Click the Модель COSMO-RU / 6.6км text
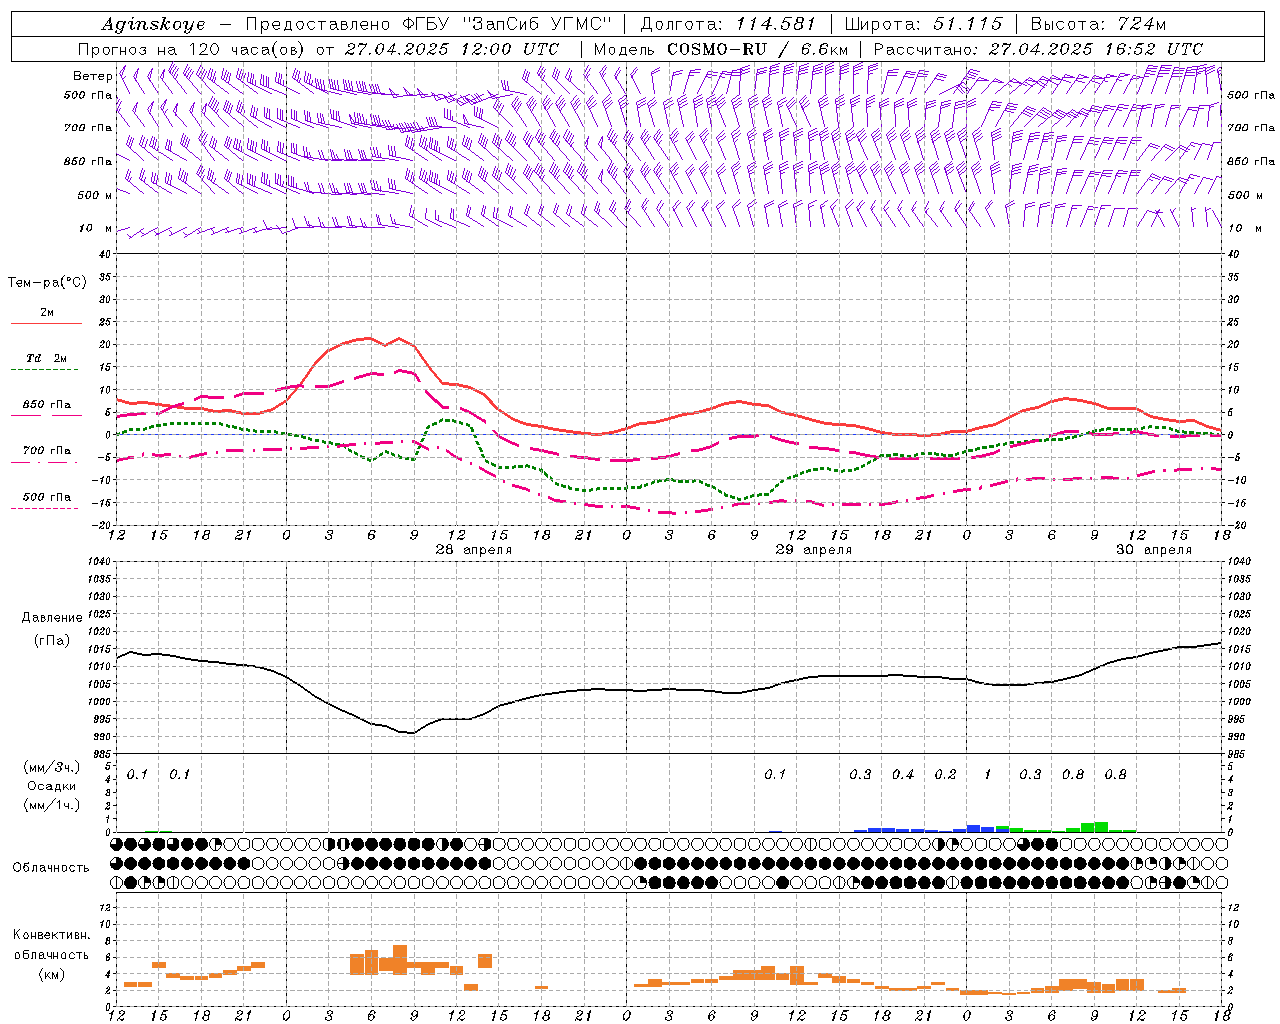The image size is (1280, 1024). click(x=721, y=49)
